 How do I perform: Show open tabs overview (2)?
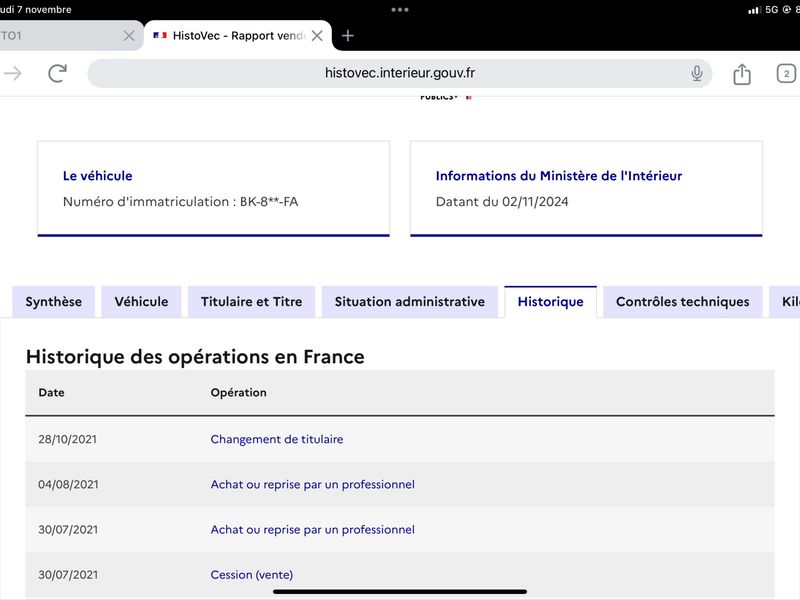(x=786, y=74)
